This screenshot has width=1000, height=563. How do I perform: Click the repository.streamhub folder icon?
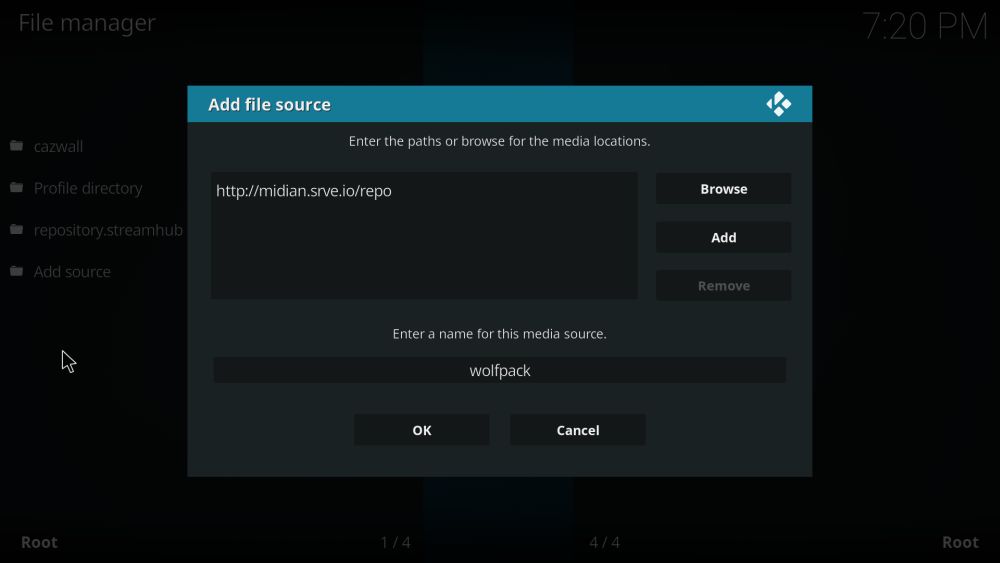coord(17,229)
